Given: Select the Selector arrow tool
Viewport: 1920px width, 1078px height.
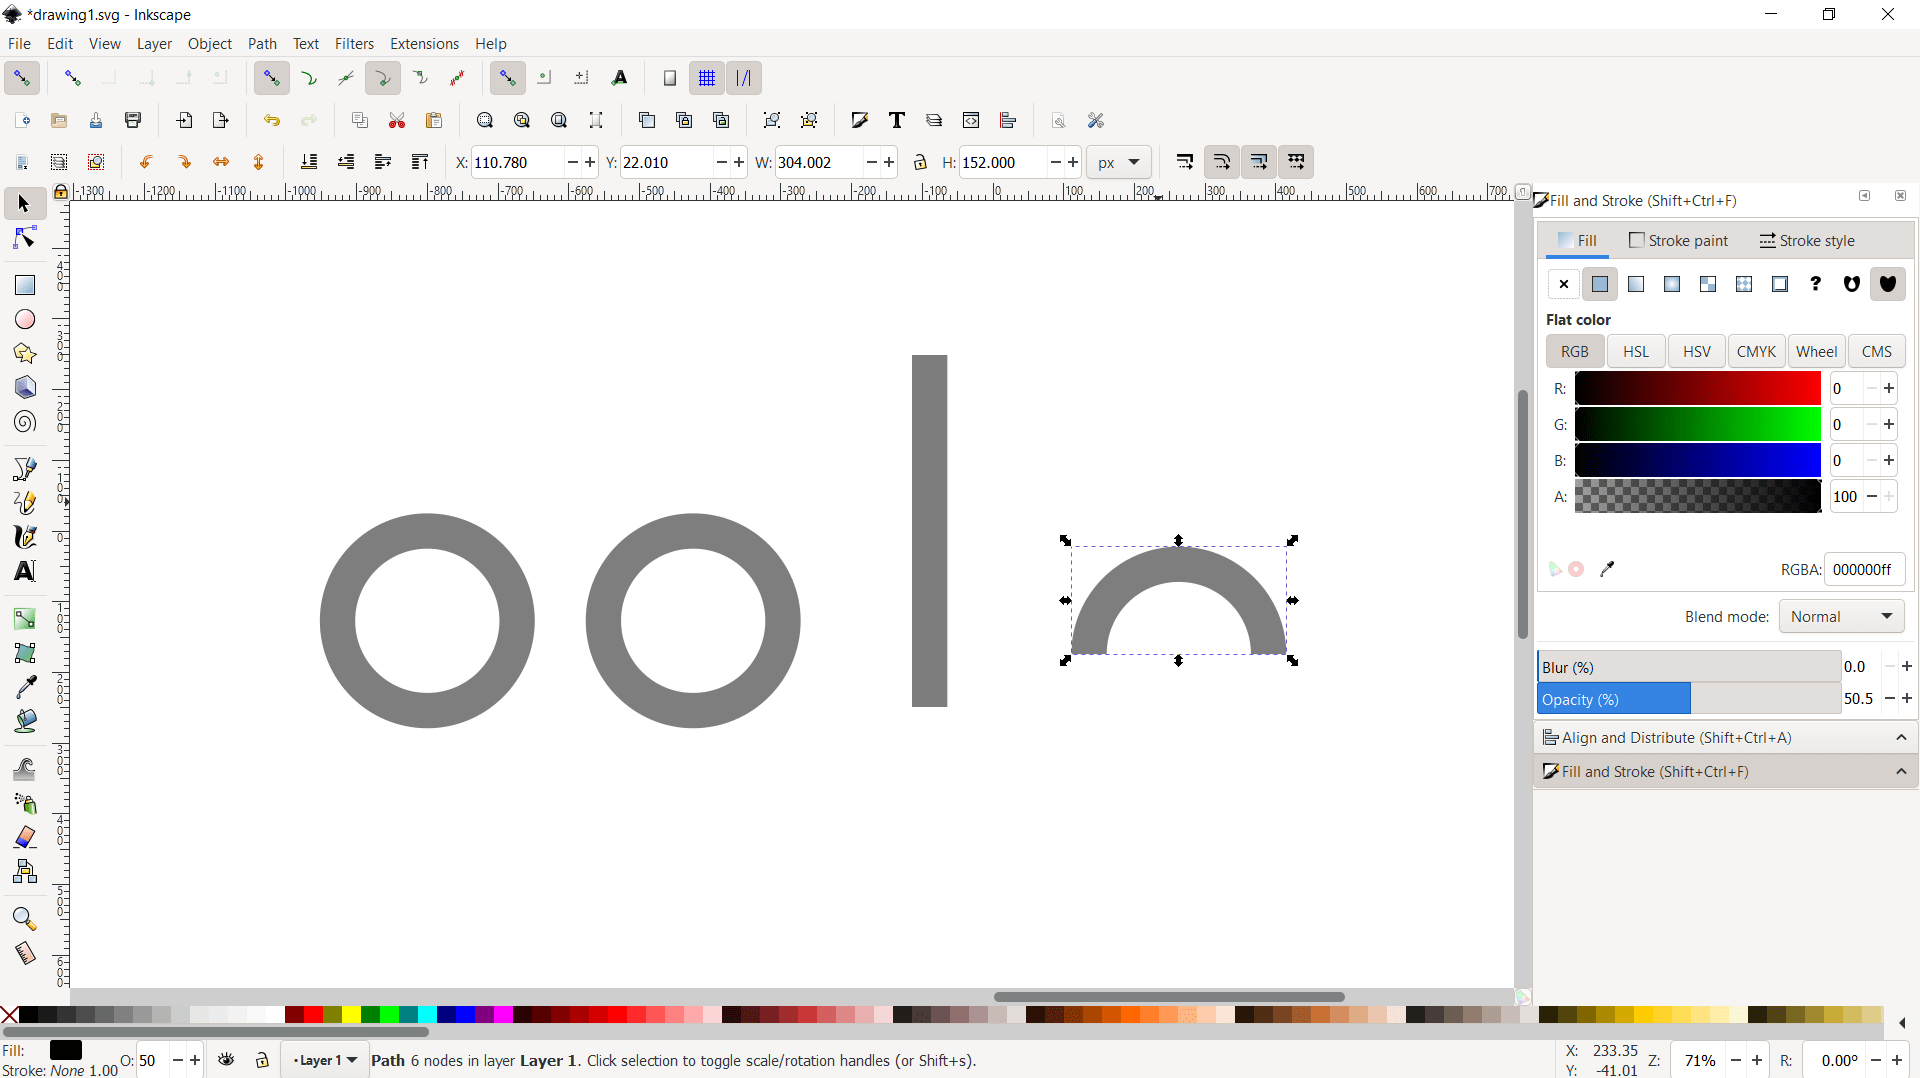Looking at the screenshot, I should [x=24, y=204].
